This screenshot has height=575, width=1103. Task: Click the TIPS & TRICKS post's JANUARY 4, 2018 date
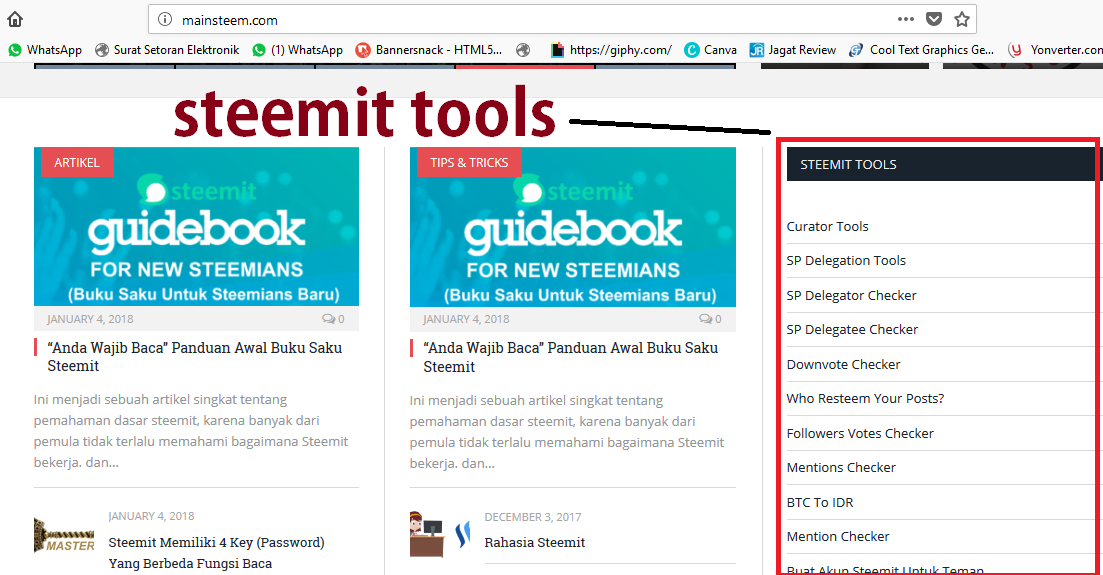[466, 319]
